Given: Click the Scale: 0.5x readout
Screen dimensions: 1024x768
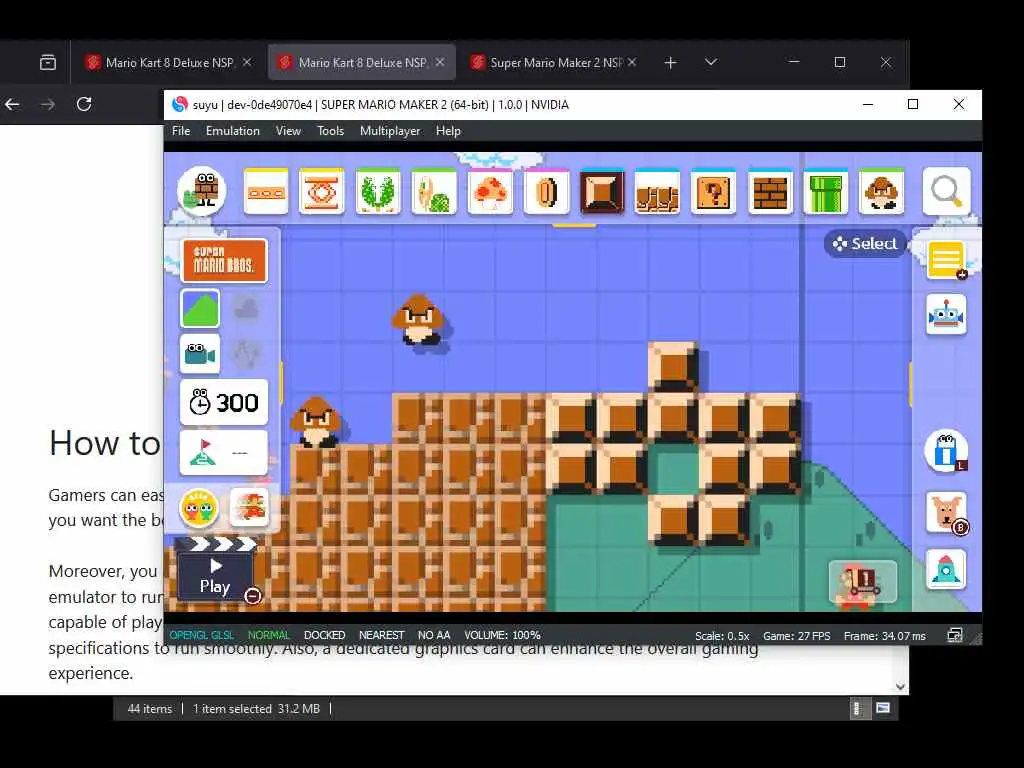Looking at the screenshot, I should (722, 635).
